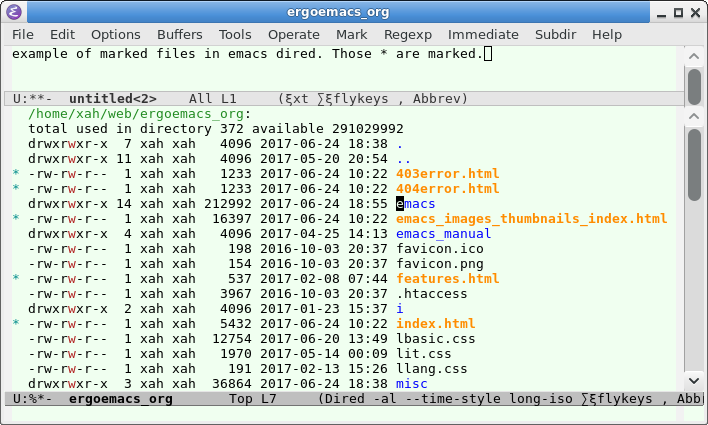Click the mark asterisk beside features.html
Viewport: 708px width, 425px height.
click(16, 278)
